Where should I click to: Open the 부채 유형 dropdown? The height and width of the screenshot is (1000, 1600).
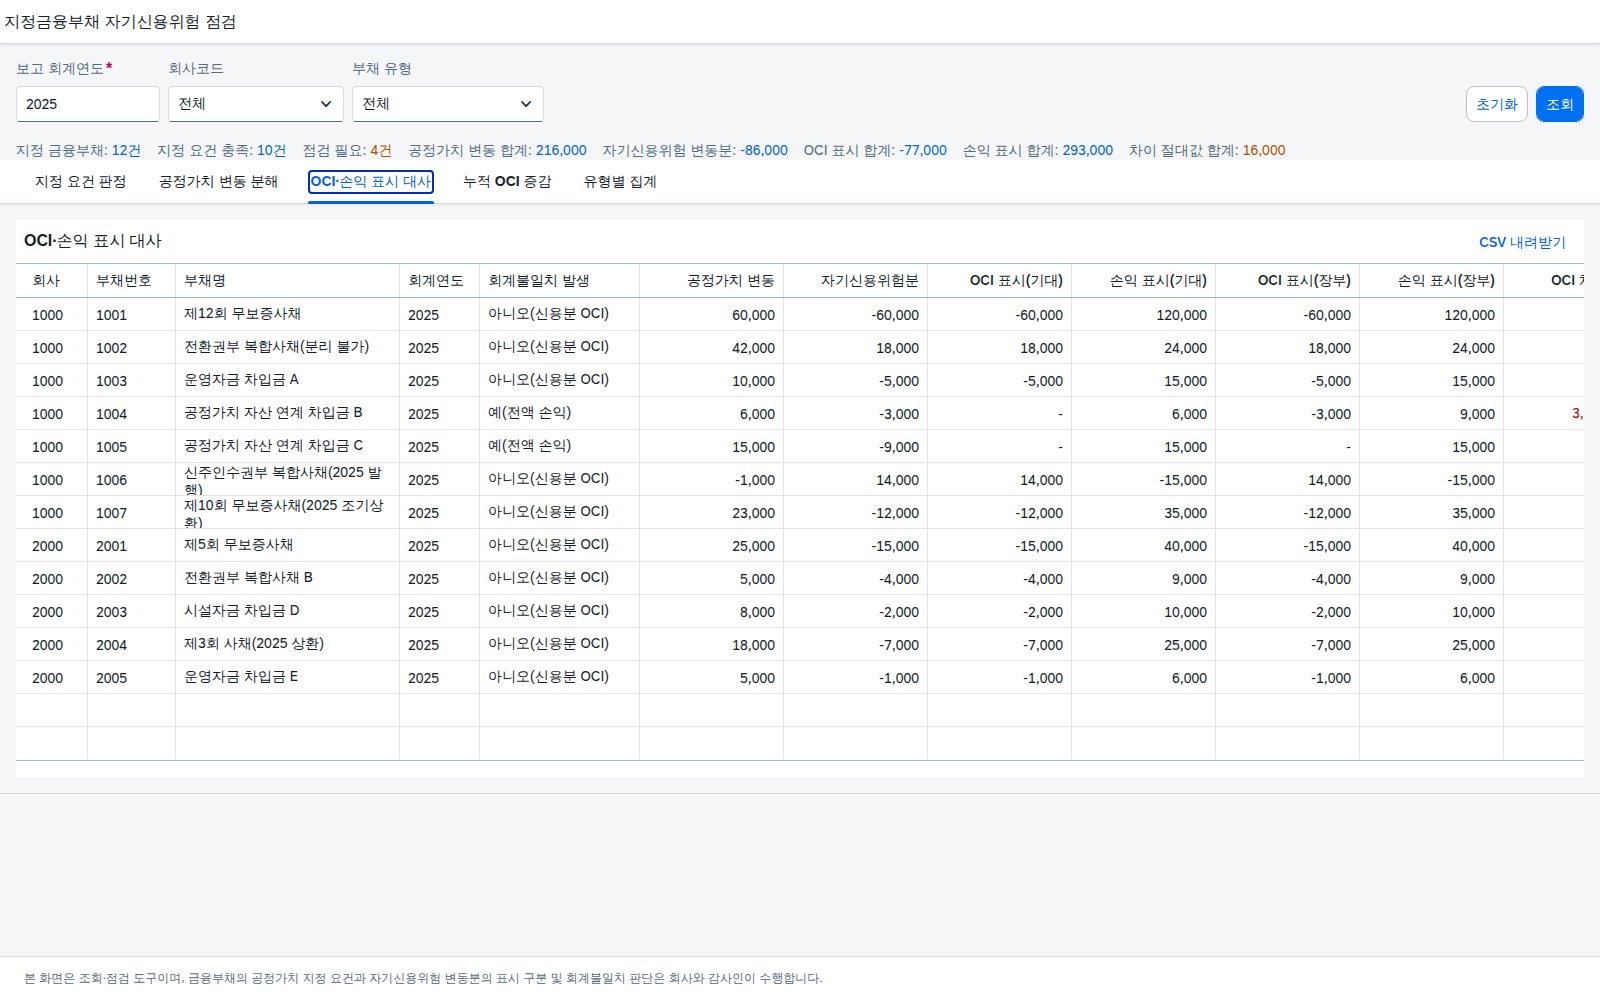pyautogui.click(x=448, y=104)
